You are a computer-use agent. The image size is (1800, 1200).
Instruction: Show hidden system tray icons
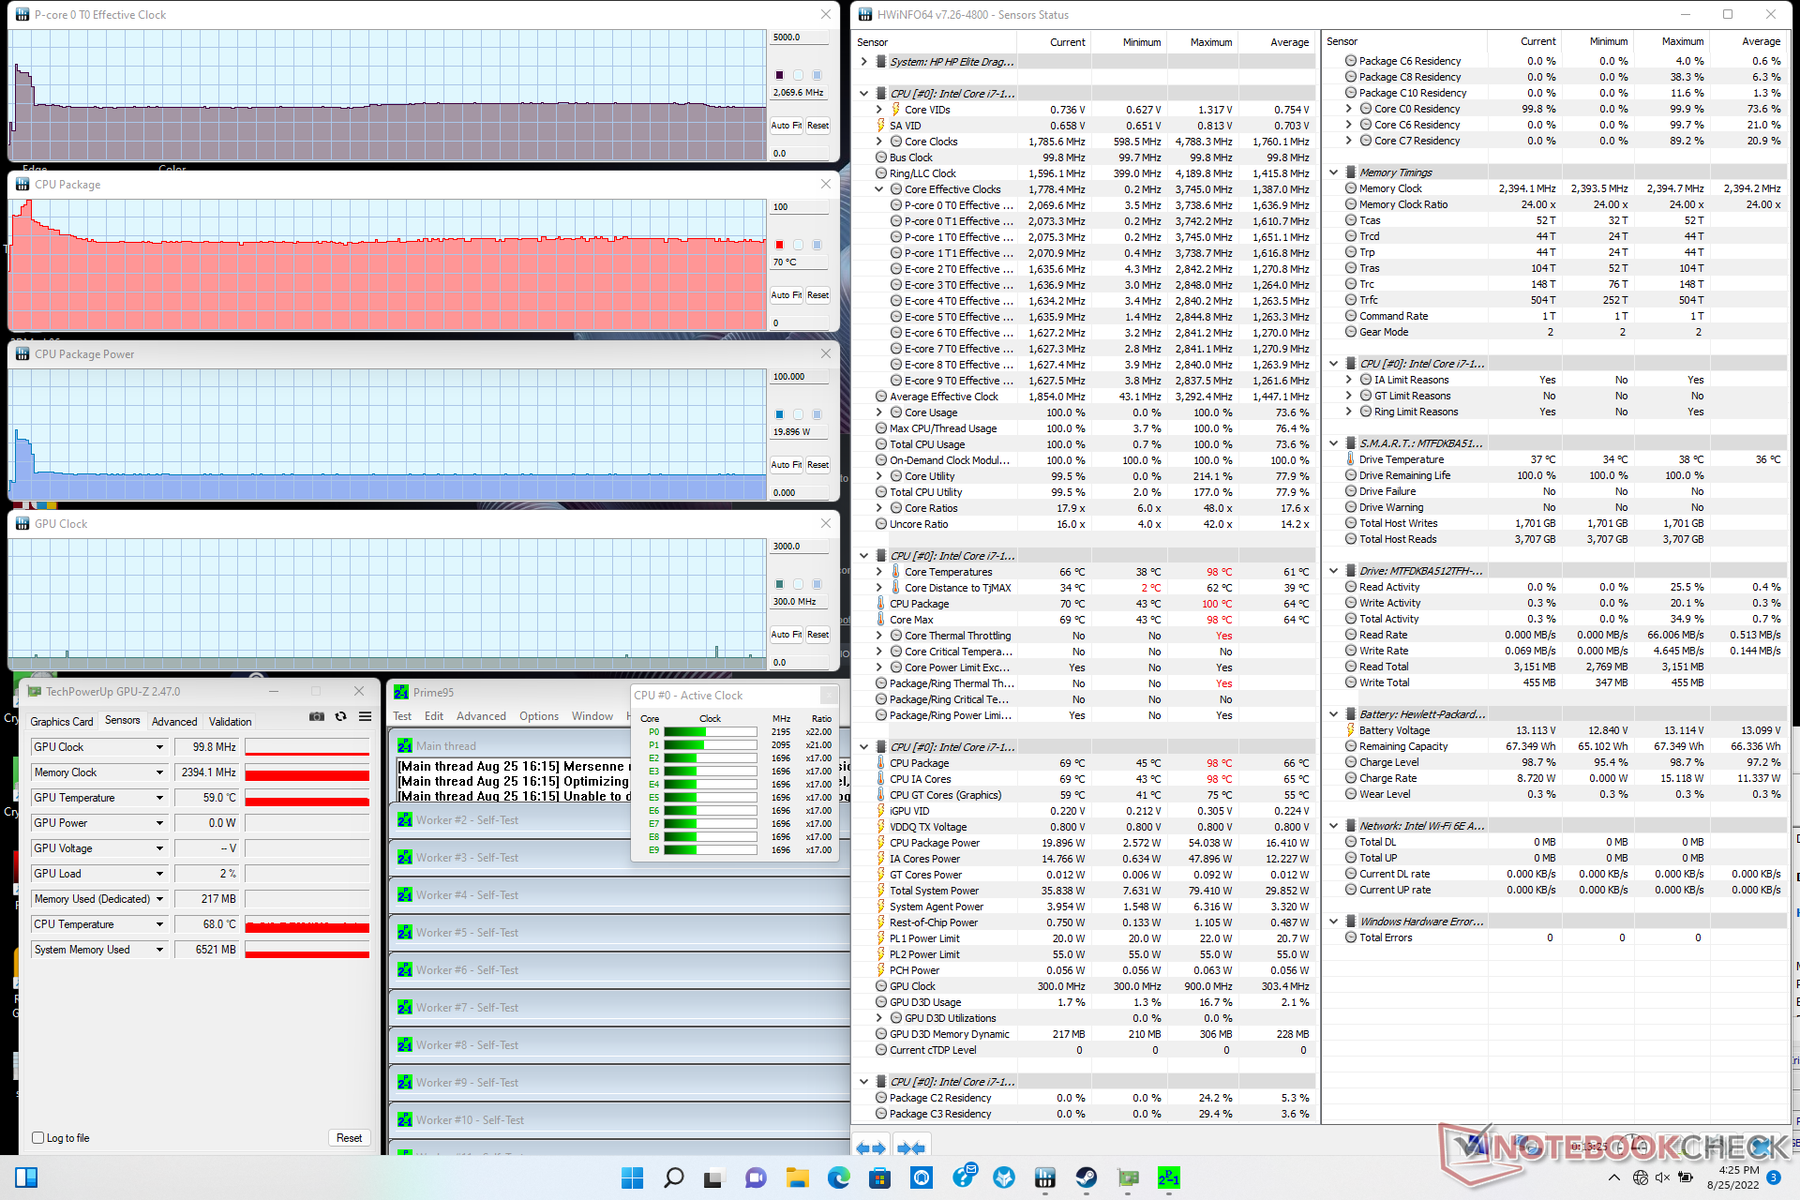(1614, 1178)
